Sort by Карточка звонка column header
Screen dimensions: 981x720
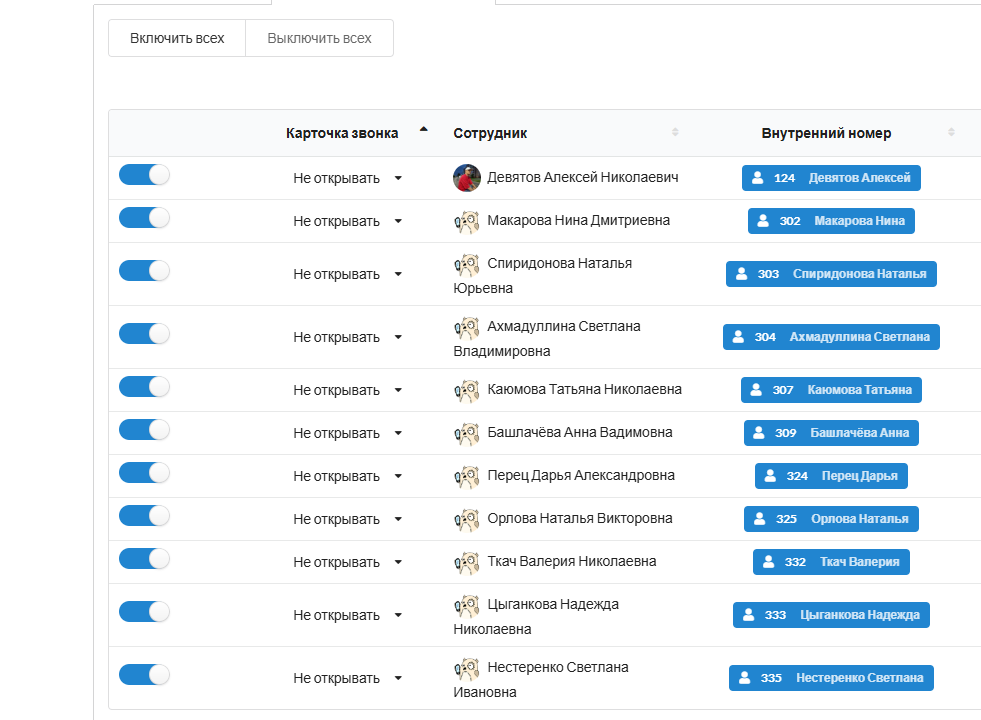point(342,133)
